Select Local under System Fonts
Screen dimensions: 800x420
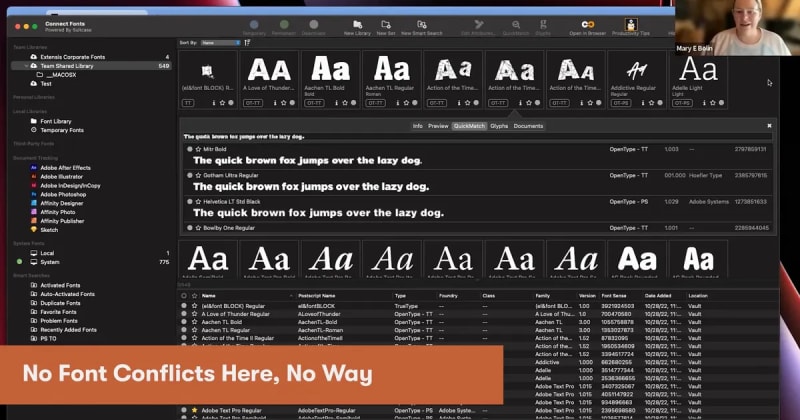(x=47, y=253)
